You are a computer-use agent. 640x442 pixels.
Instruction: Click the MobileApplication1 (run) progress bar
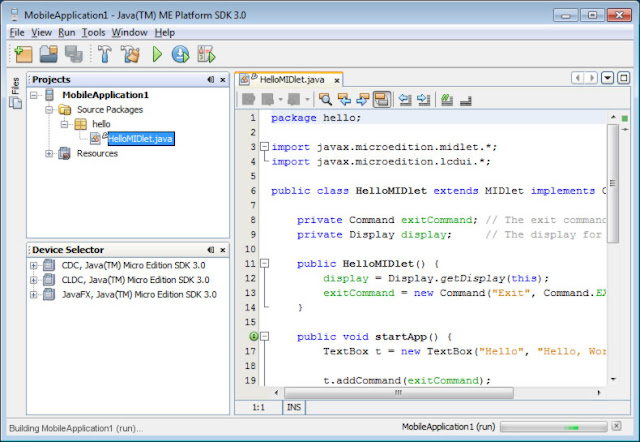(554, 427)
